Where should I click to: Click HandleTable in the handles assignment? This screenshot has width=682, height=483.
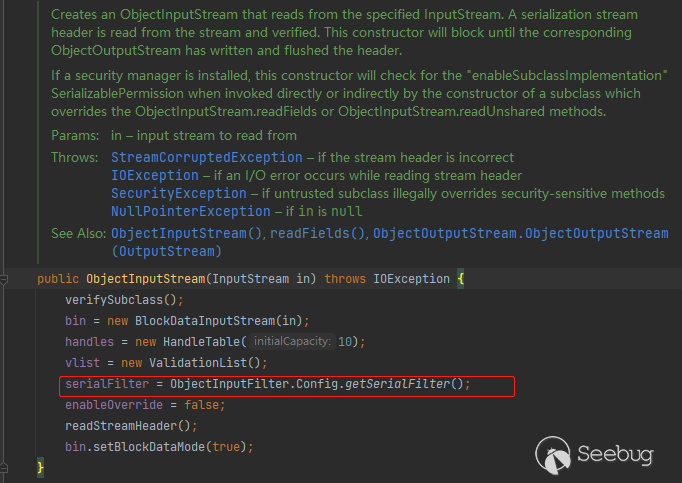coord(201,342)
